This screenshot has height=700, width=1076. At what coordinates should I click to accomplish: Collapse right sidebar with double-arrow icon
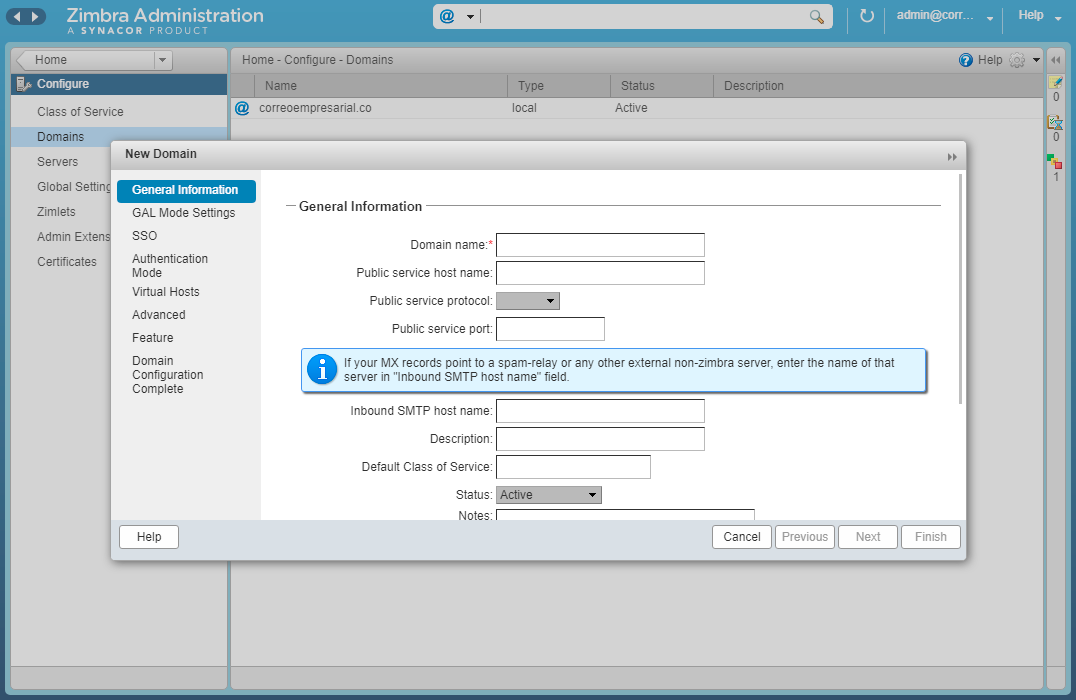1055,60
